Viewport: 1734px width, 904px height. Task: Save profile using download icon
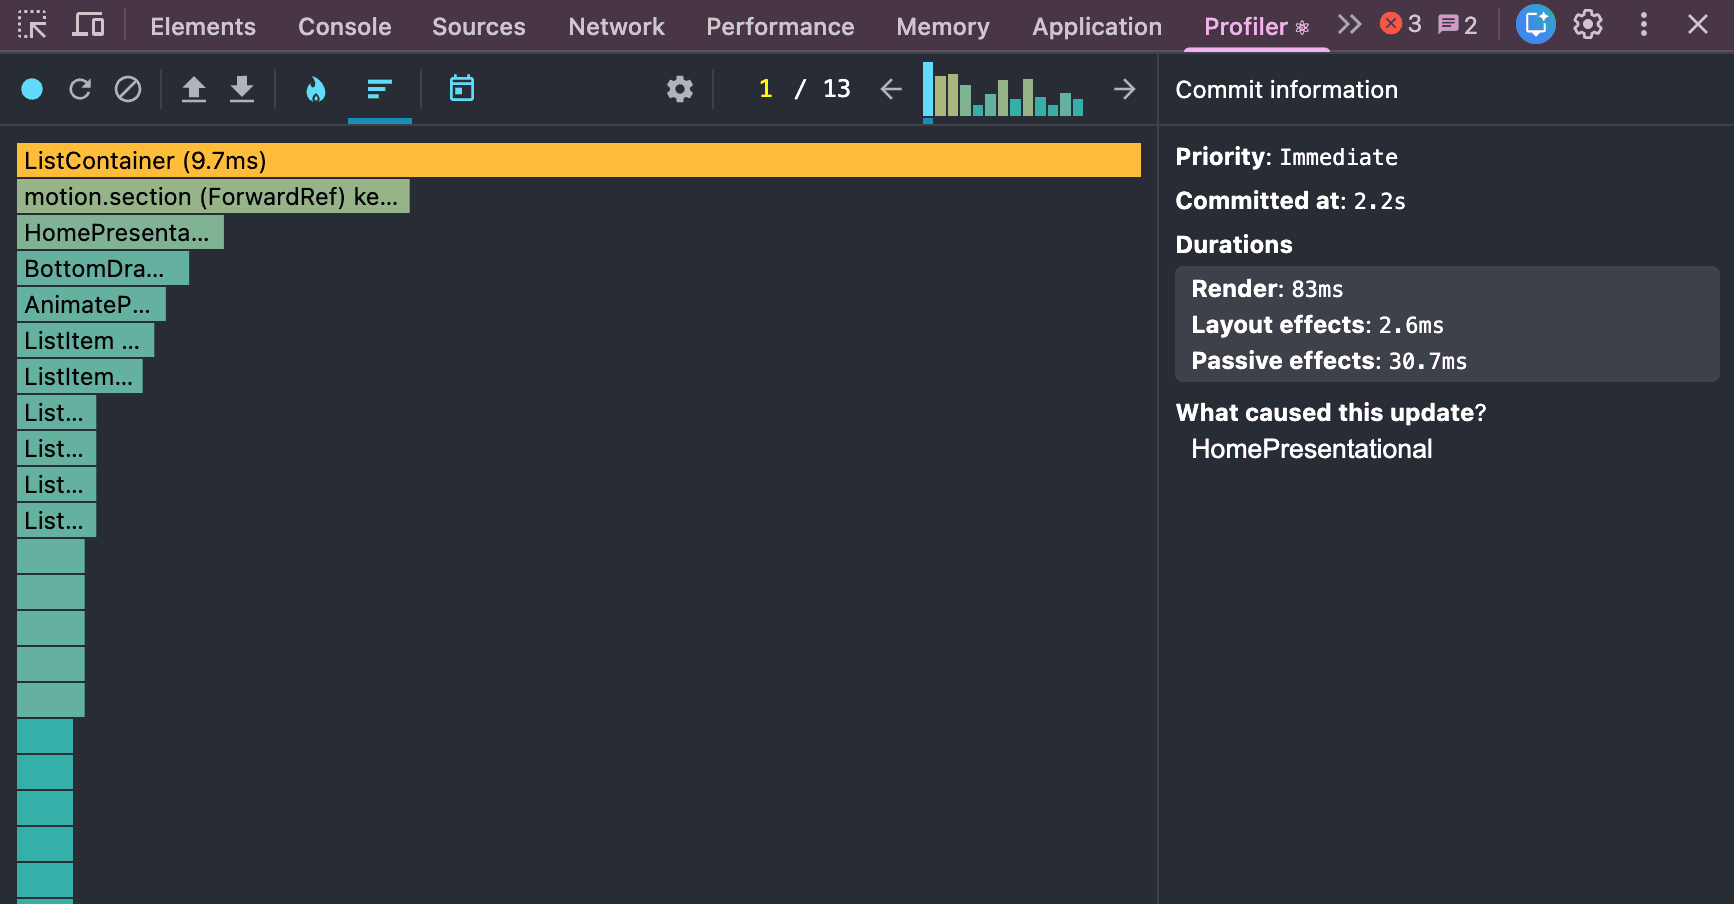242,90
